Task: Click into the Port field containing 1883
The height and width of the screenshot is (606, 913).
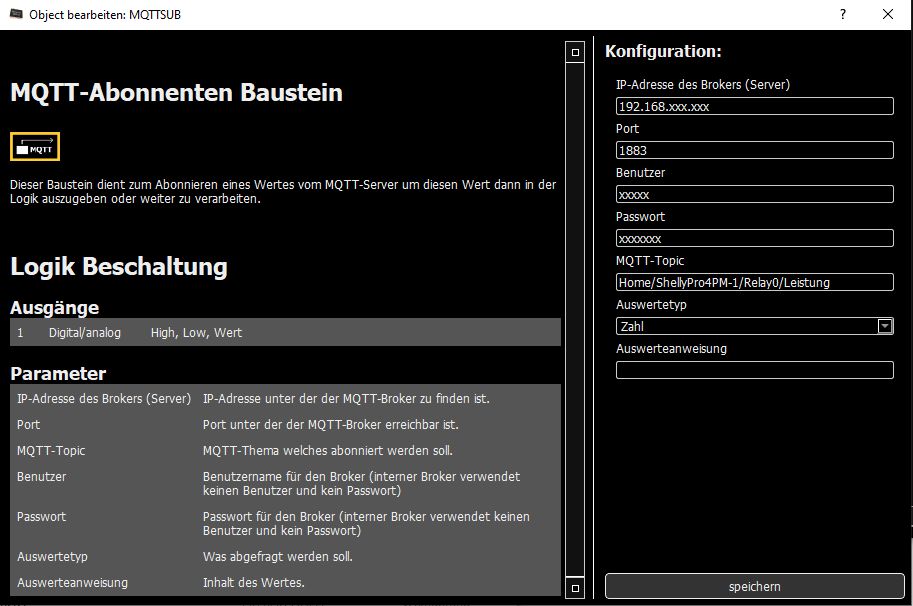Action: (x=754, y=150)
